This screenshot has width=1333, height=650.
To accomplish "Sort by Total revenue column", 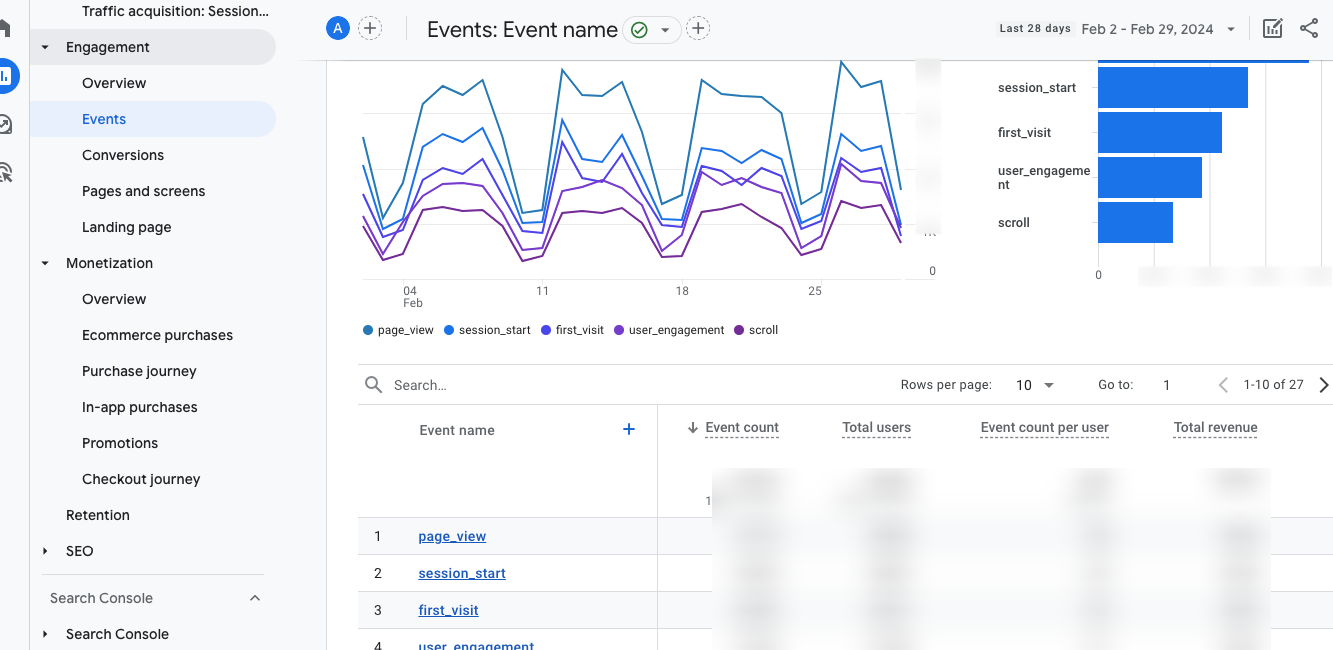I will (x=1215, y=427).
